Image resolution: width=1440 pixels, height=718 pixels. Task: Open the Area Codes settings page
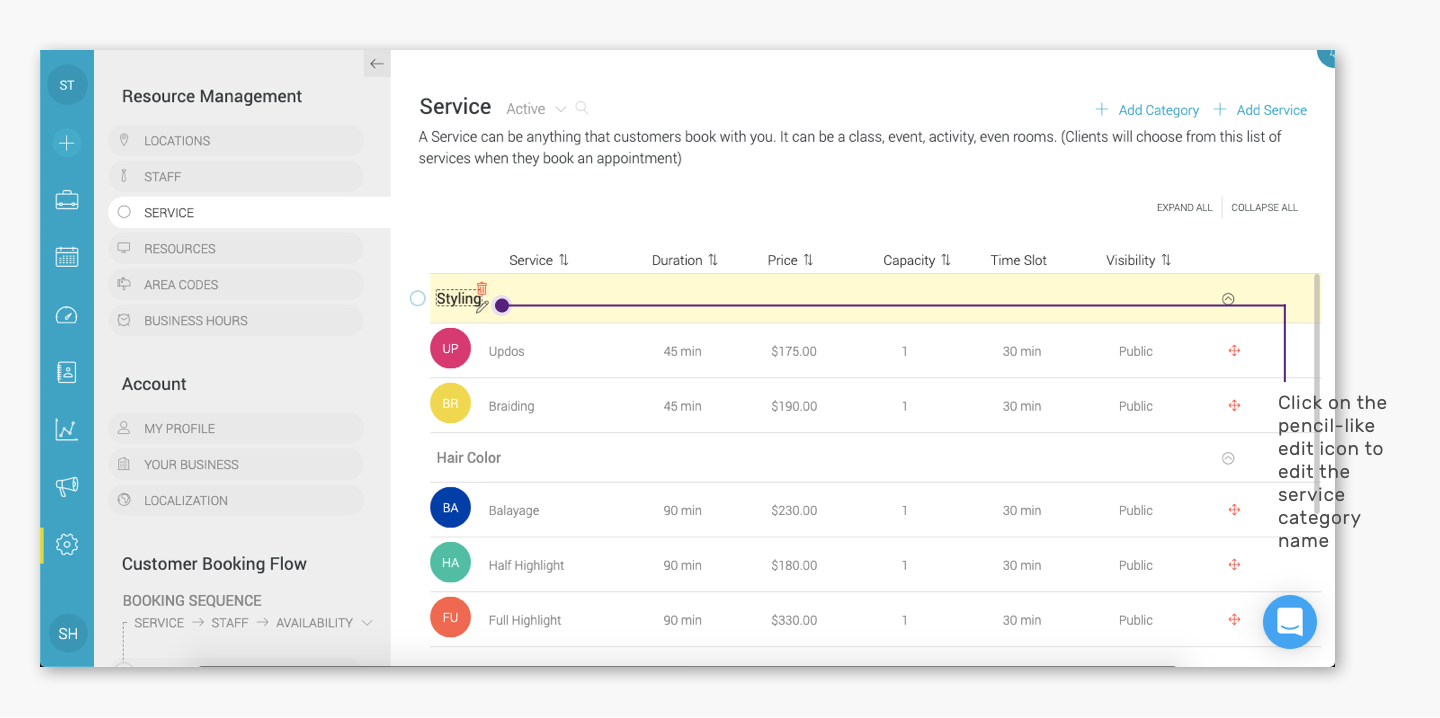(x=236, y=285)
